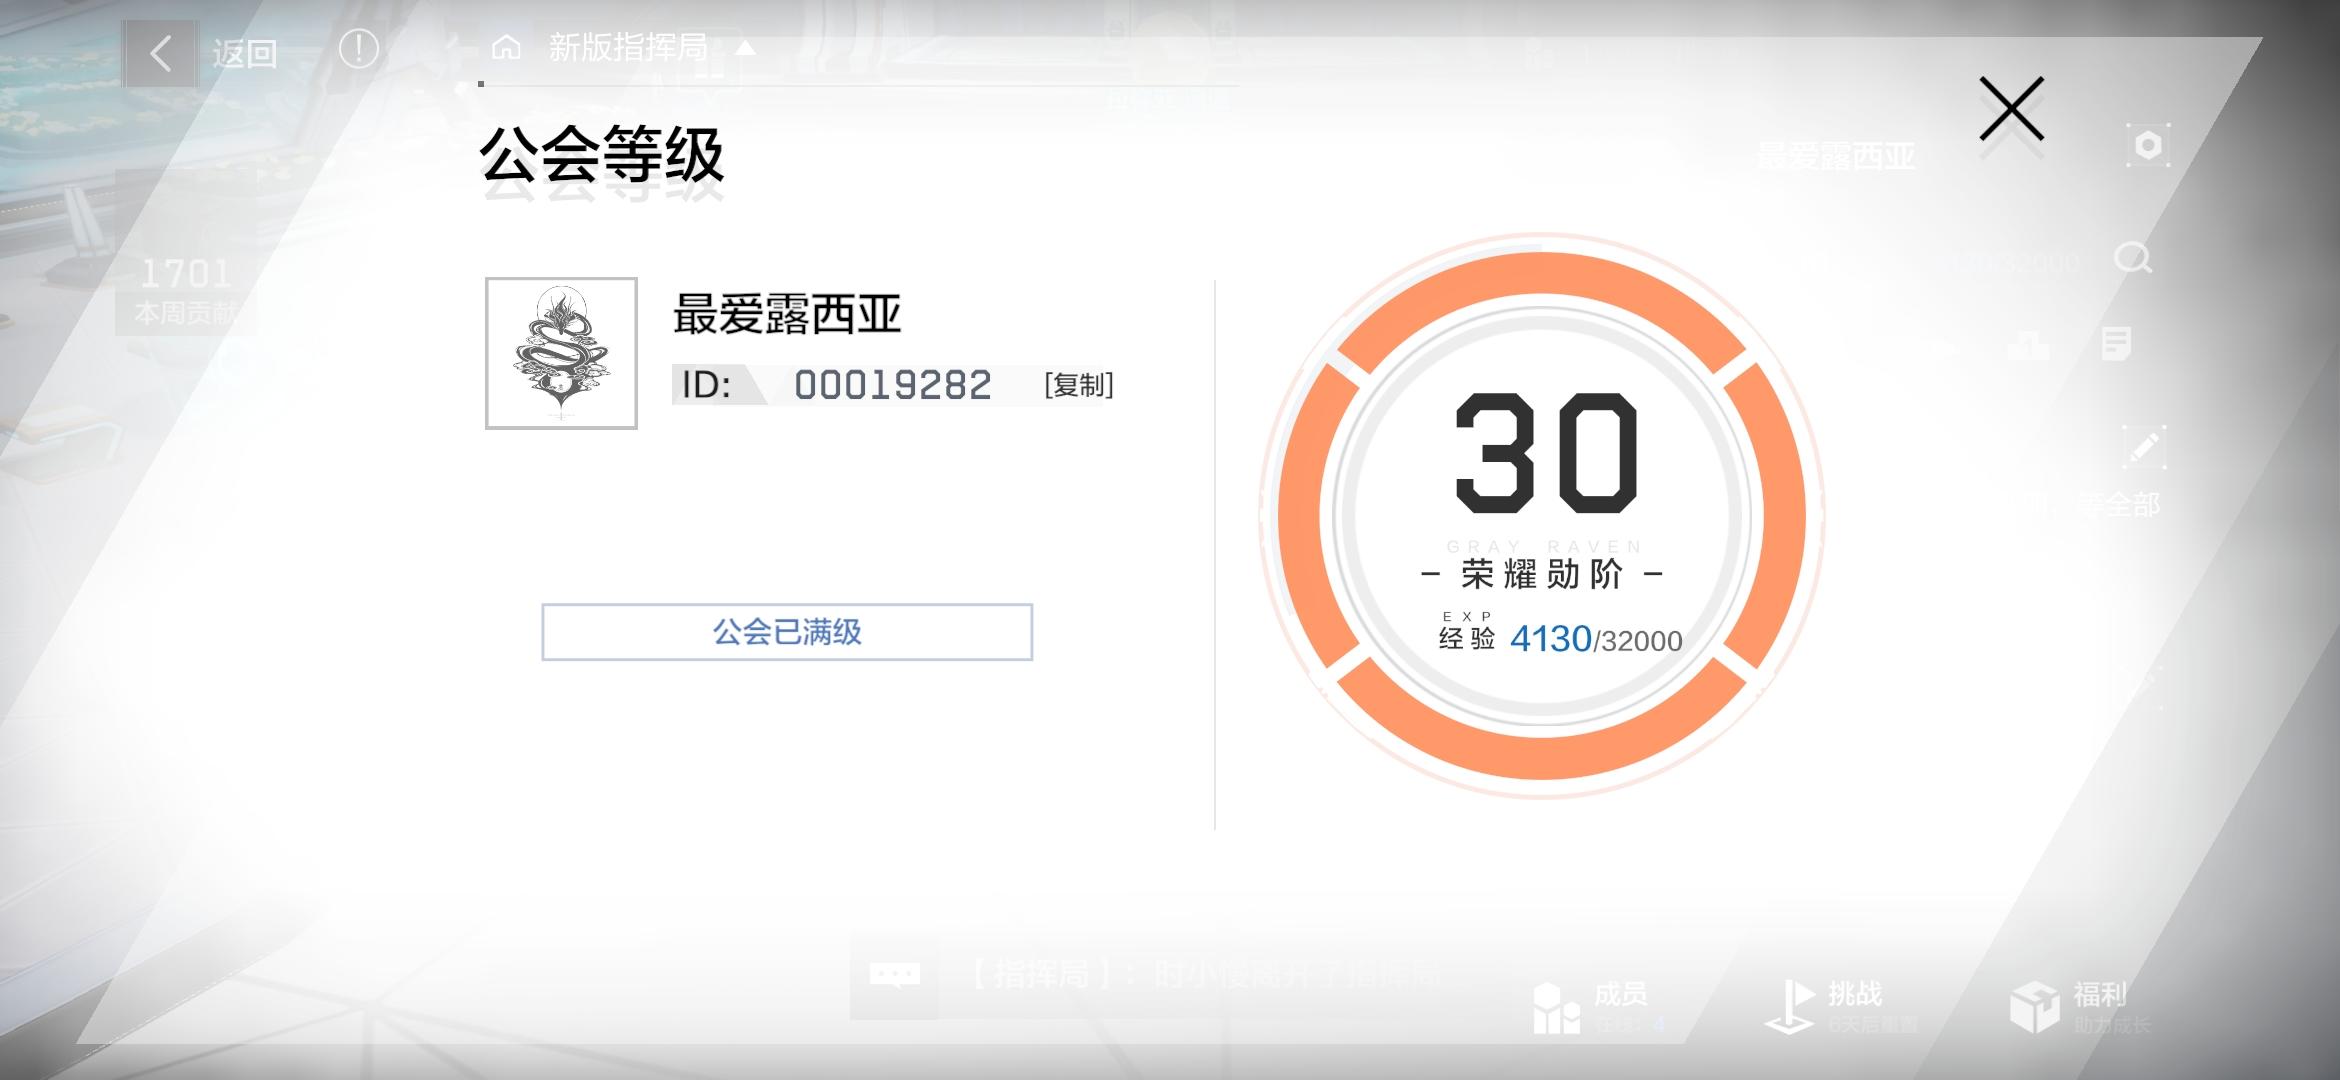2340x1080 pixels.
Task: Tap the ranking podium icon
Action: pos(2027,345)
